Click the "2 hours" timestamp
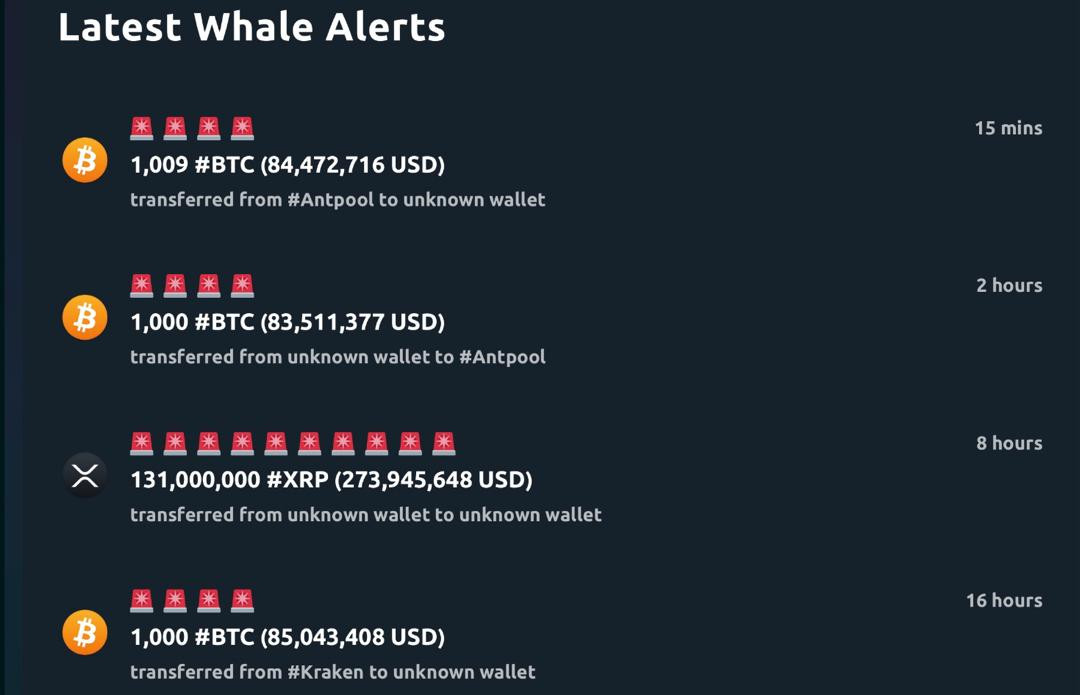1080x695 pixels. [x=1009, y=285]
